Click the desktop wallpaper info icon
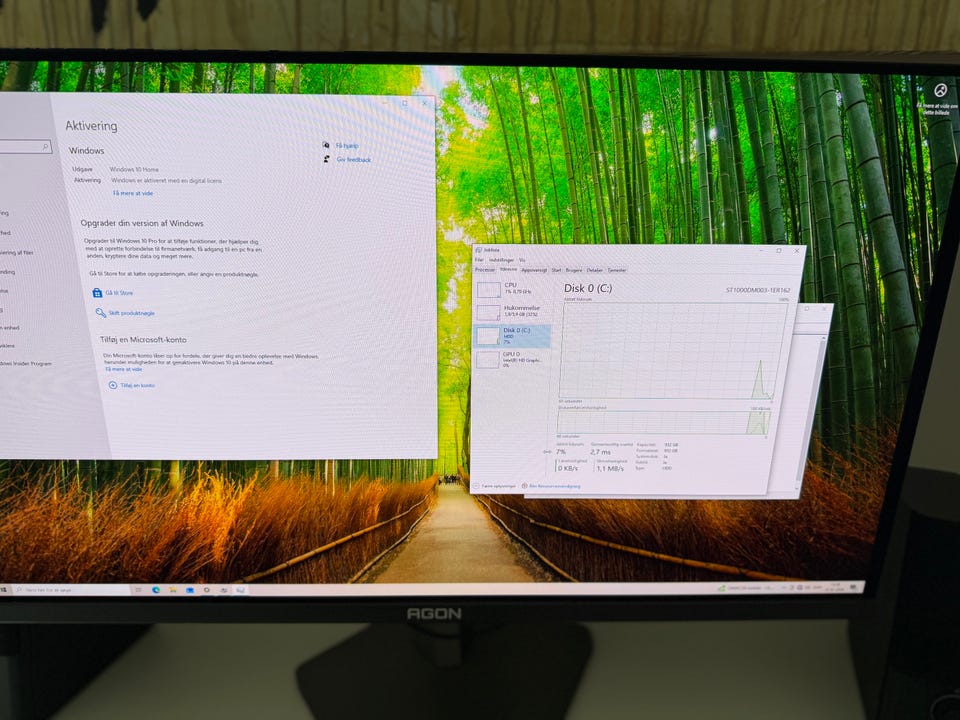The image size is (960, 720). (940, 91)
